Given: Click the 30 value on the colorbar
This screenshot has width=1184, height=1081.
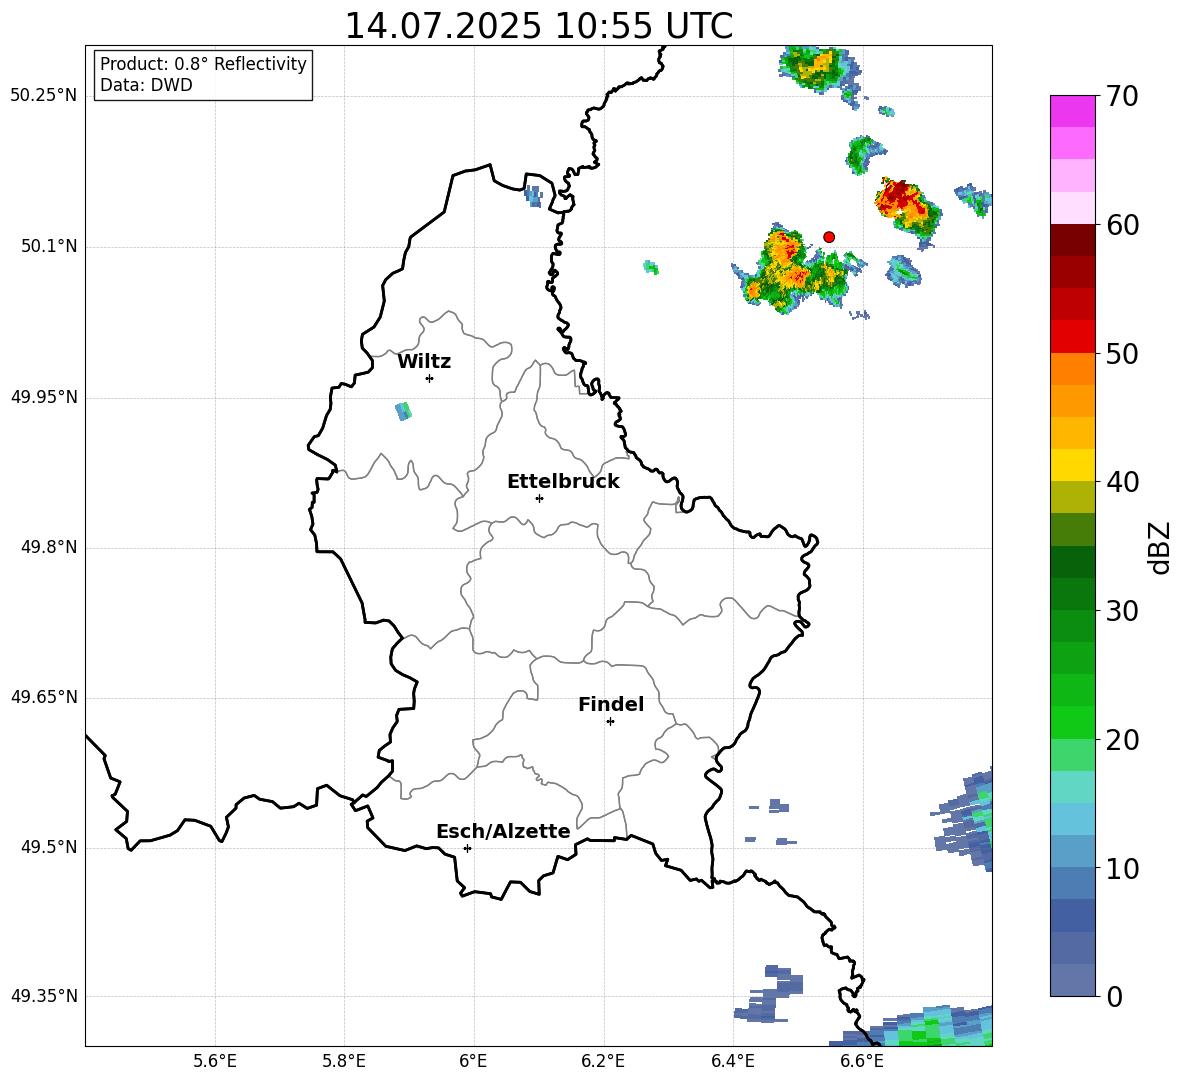Looking at the screenshot, I should pos(1122,611).
